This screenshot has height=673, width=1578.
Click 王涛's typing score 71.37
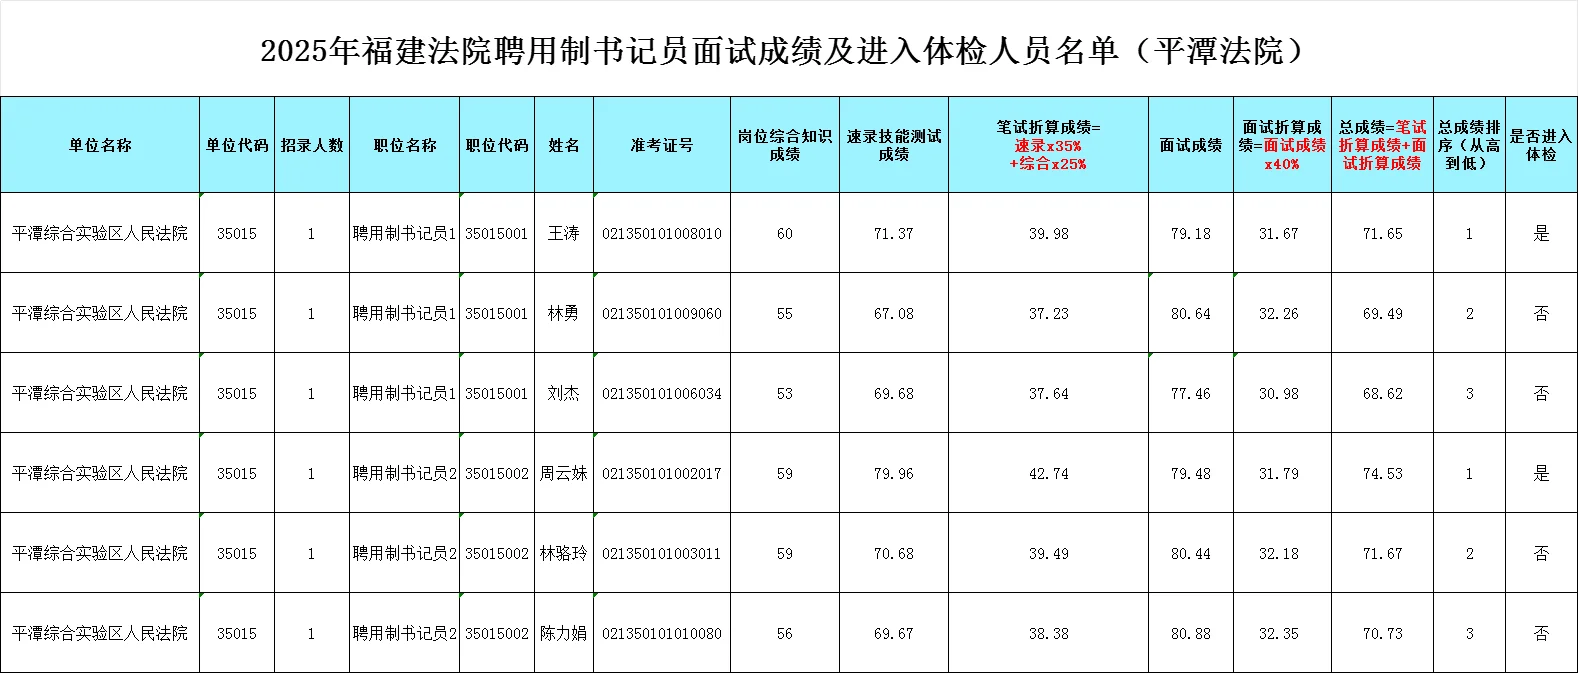pos(894,233)
